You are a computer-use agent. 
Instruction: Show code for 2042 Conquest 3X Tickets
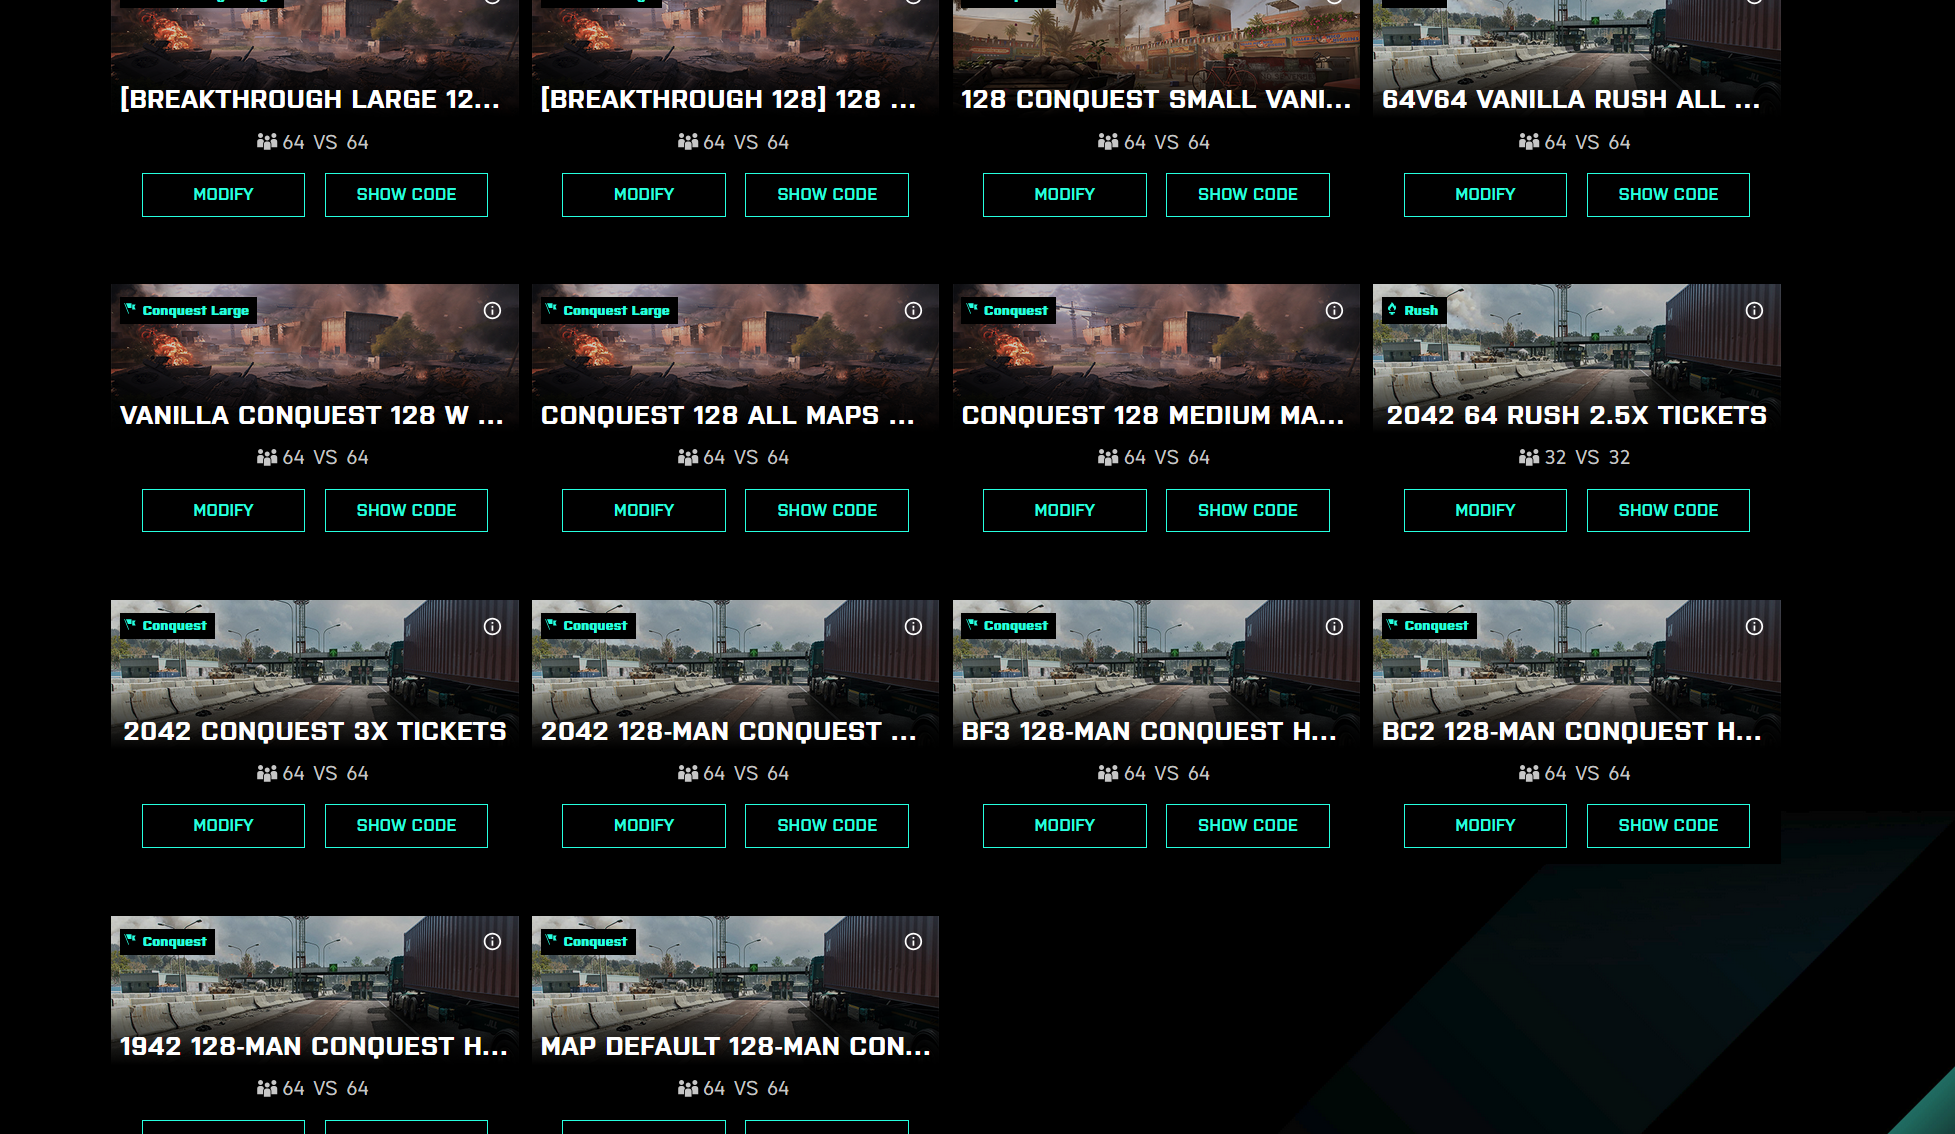tap(406, 826)
